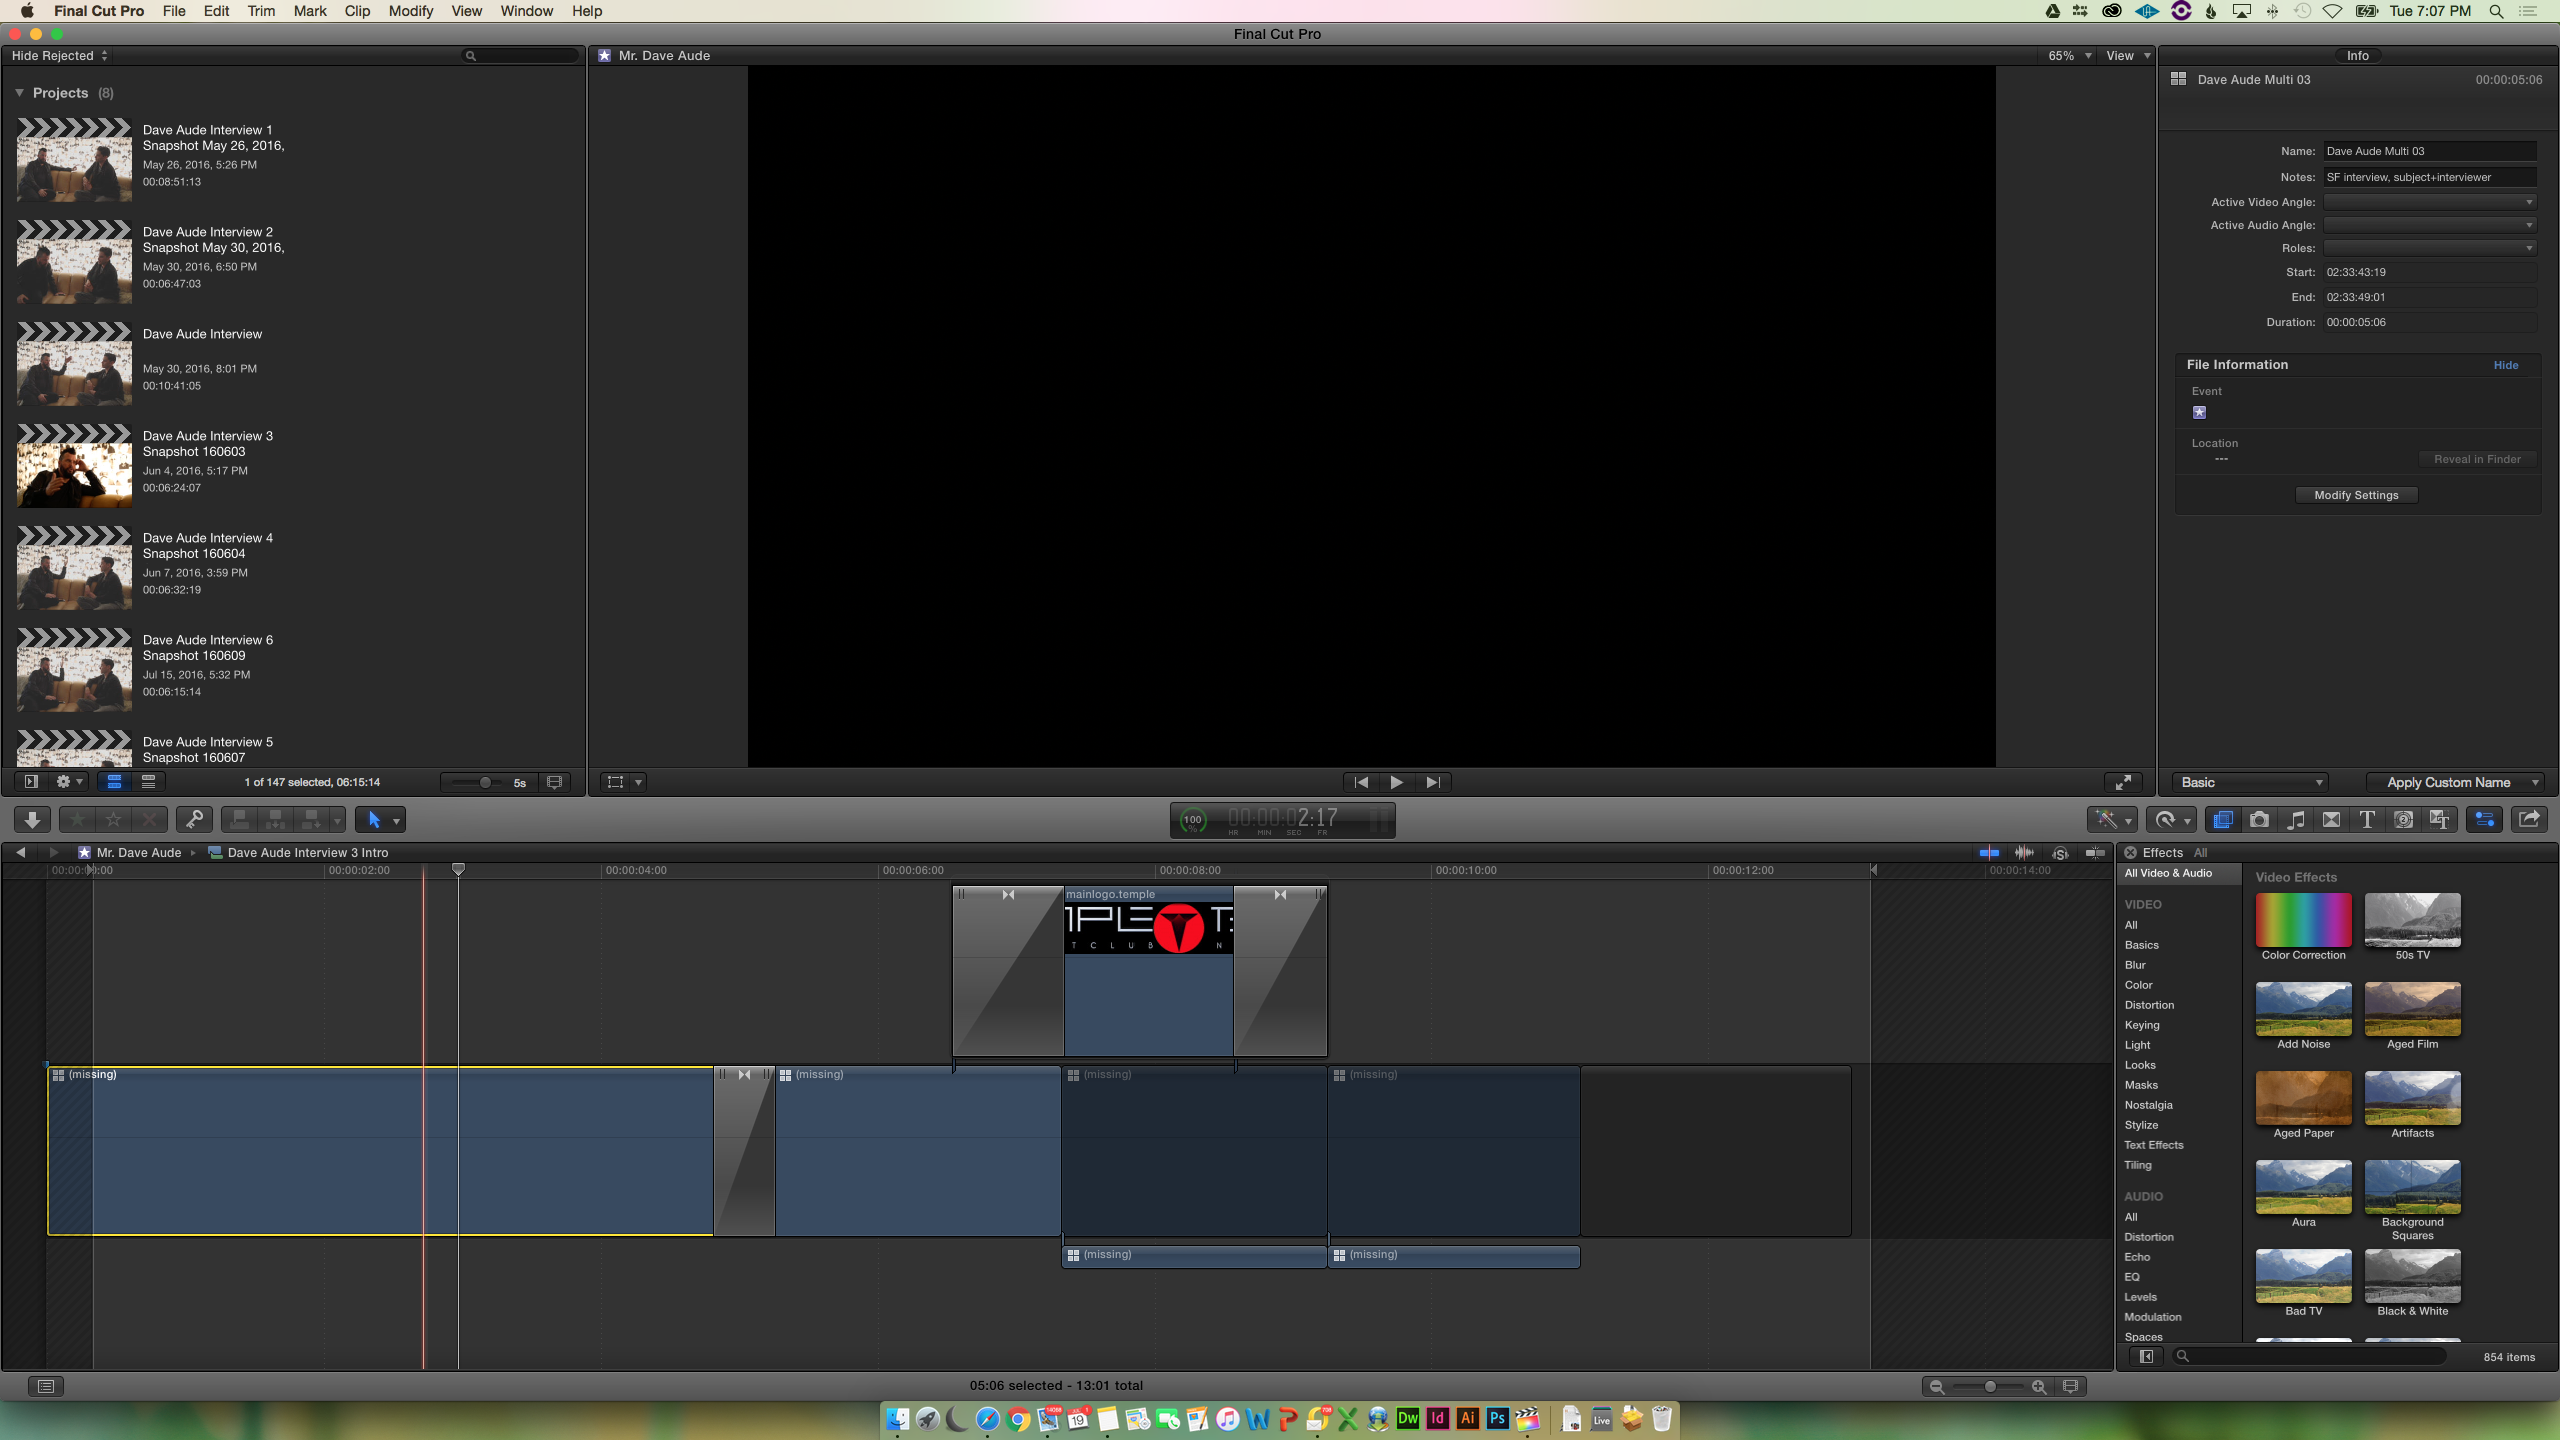Adjust the timeline zoom slider
The width and height of the screenshot is (2560, 1440).
1990,1386
